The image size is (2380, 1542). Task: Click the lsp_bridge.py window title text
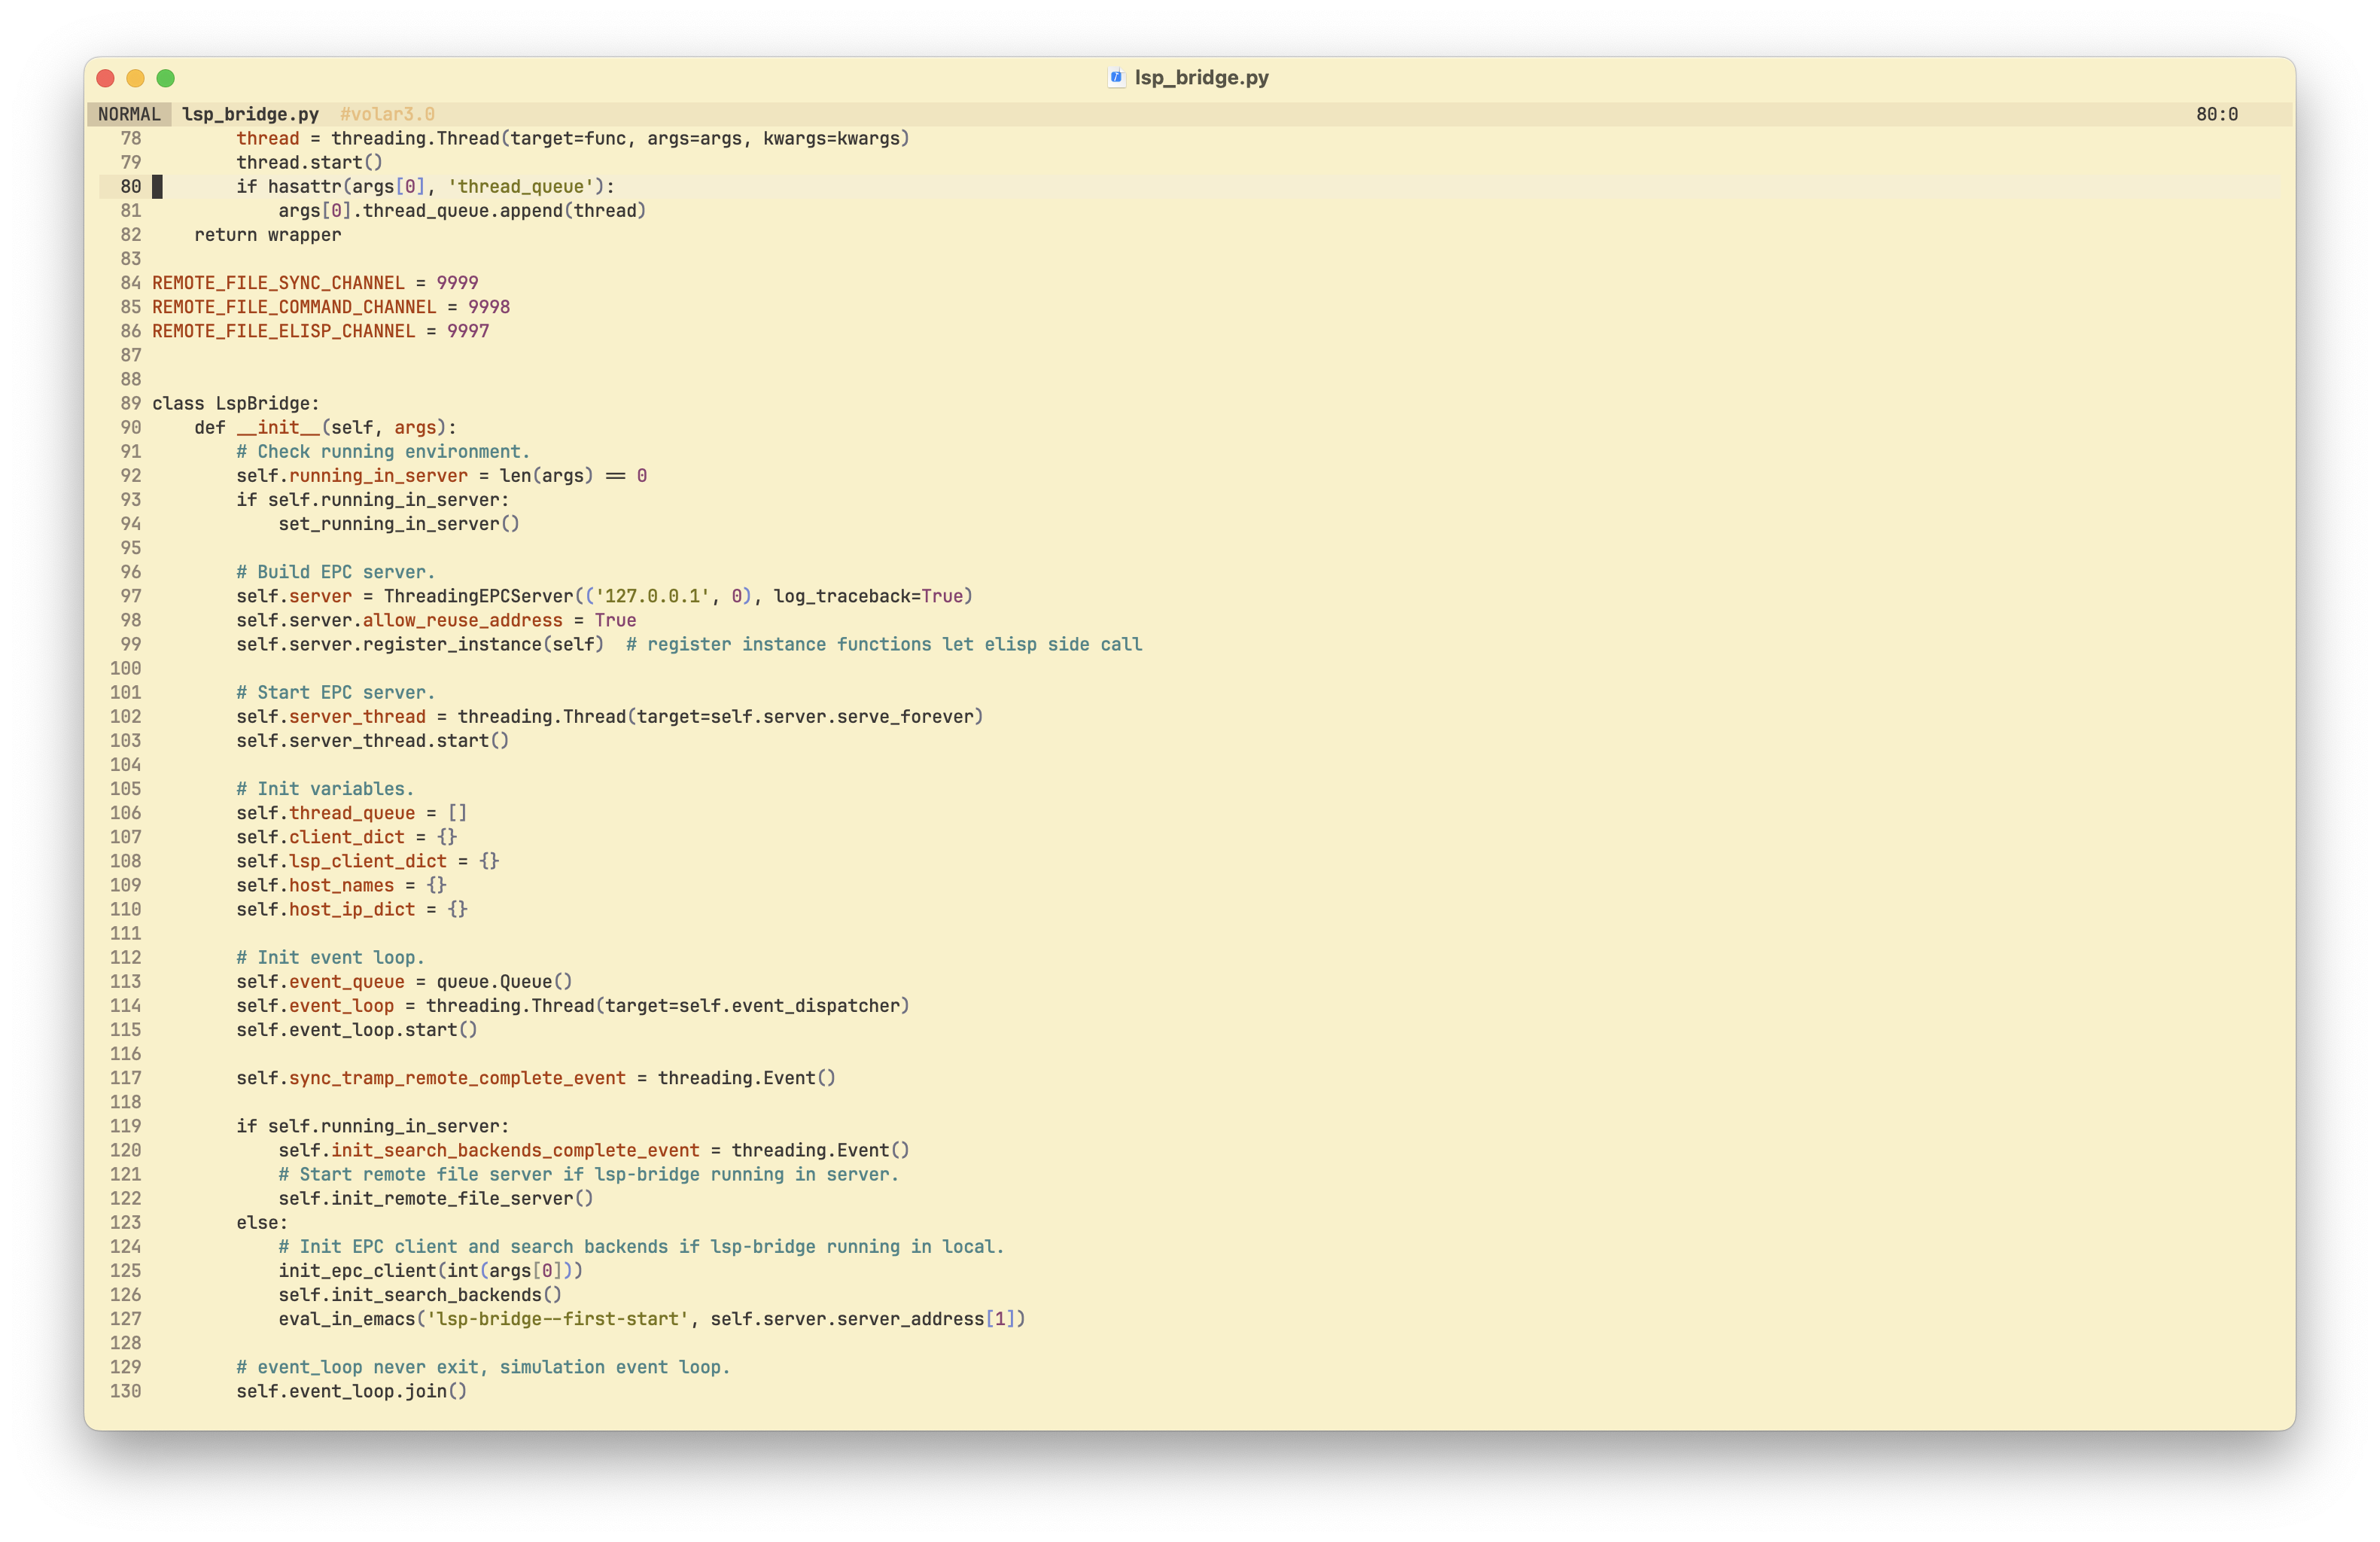(x=1201, y=77)
